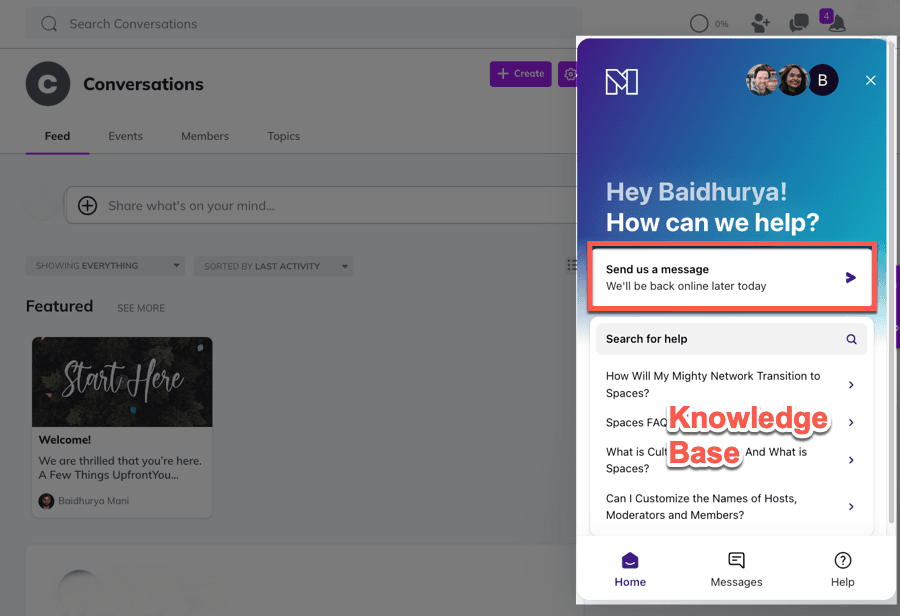Open the Start Here welcome post thumbnail
Screen dimensions: 900x616
pos(122,382)
